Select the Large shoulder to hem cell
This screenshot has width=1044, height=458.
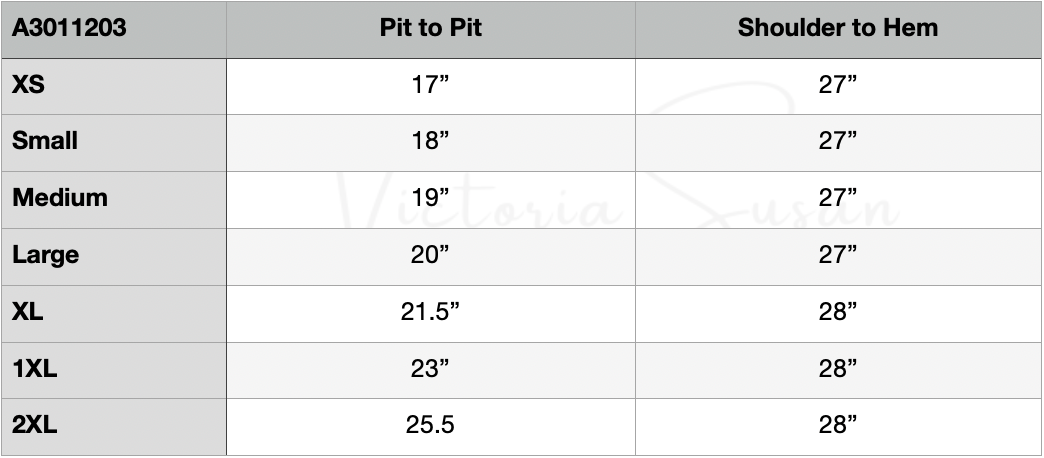[x=838, y=254]
